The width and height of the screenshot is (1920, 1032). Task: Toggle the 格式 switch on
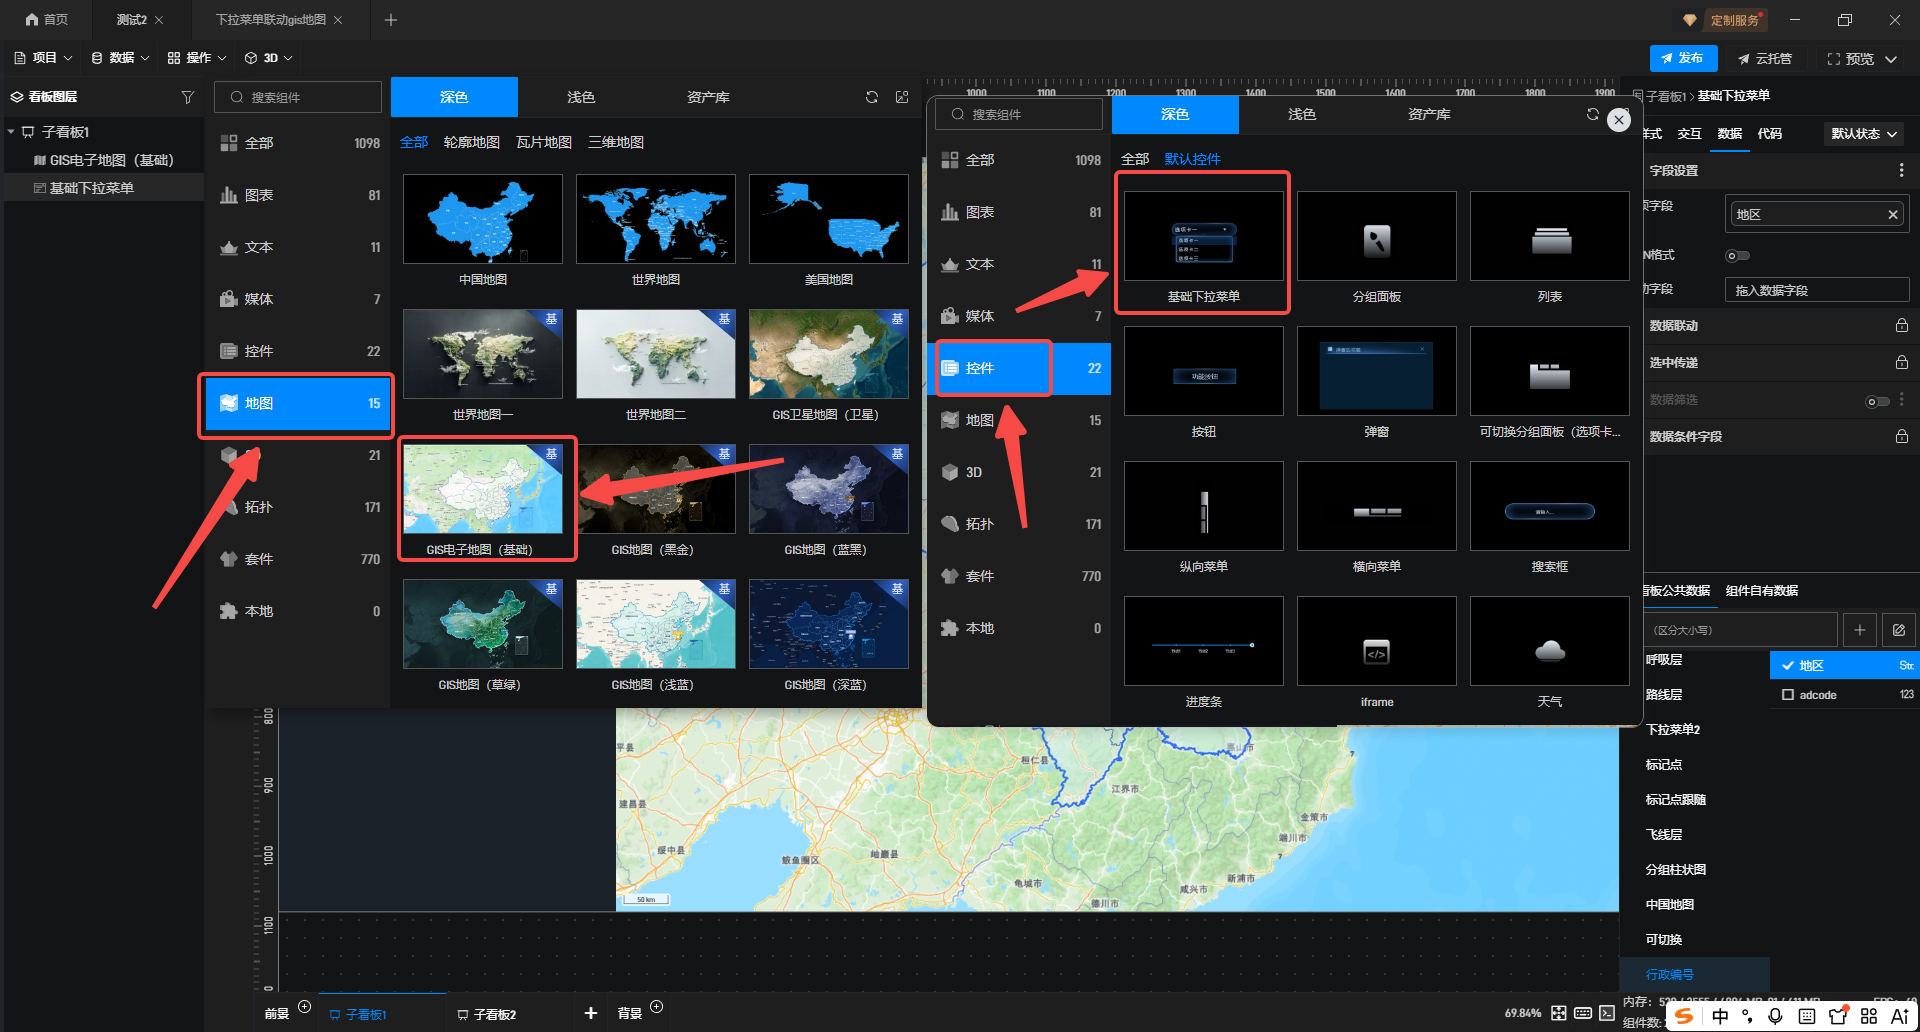[x=1737, y=256]
